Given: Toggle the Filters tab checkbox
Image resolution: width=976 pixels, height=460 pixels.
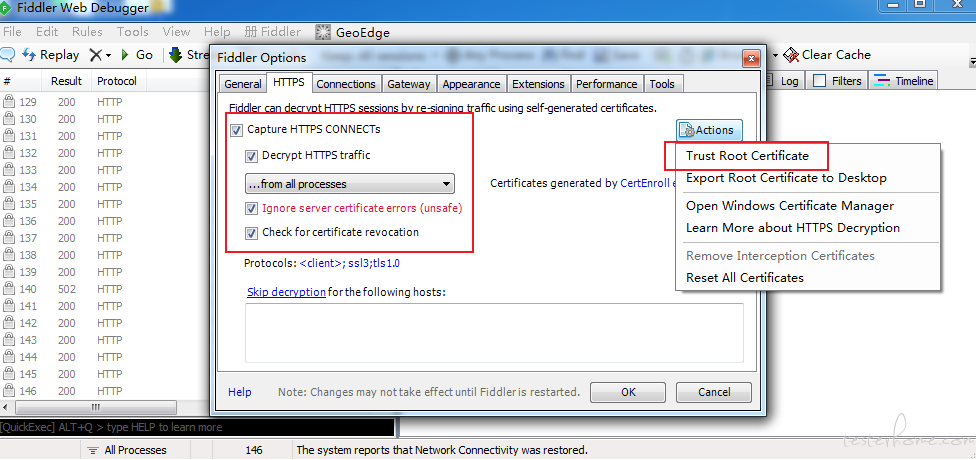Looking at the screenshot, I should (820, 81).
